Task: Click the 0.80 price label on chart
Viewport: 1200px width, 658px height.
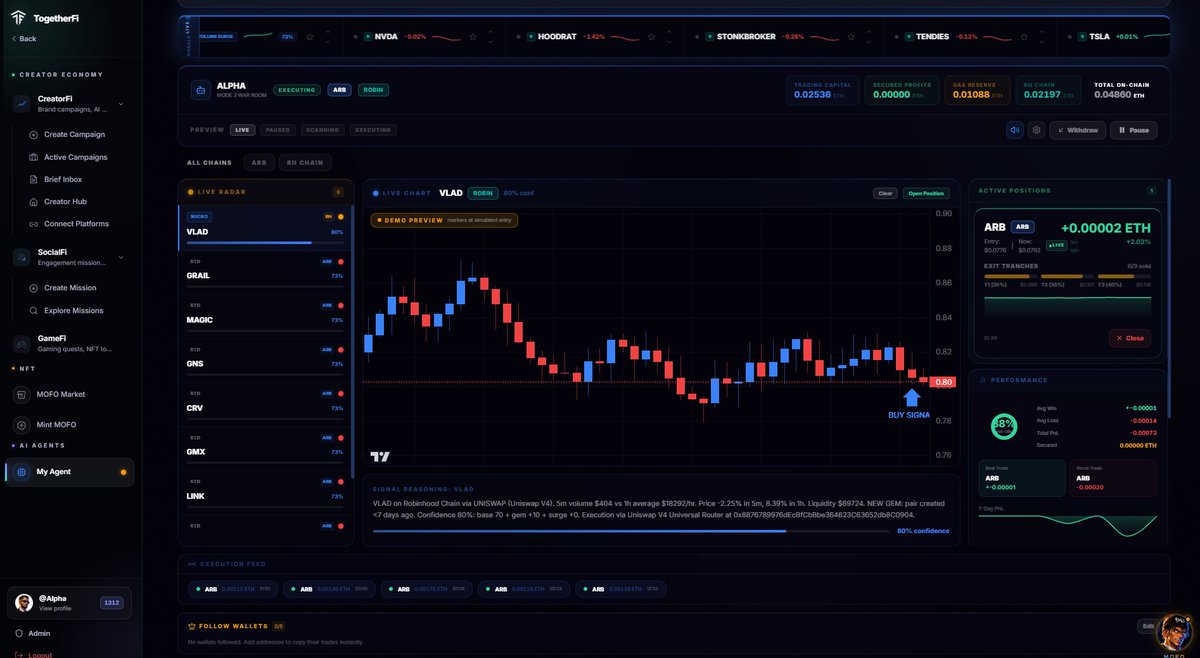Action: coord(943,381)
